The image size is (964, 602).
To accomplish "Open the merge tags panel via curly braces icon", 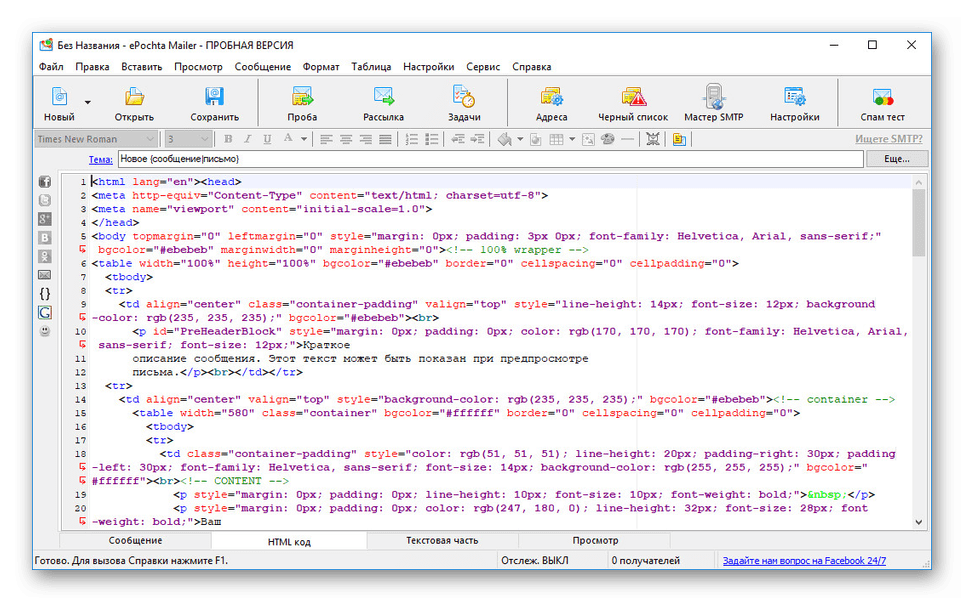I will tap(44, 293).
